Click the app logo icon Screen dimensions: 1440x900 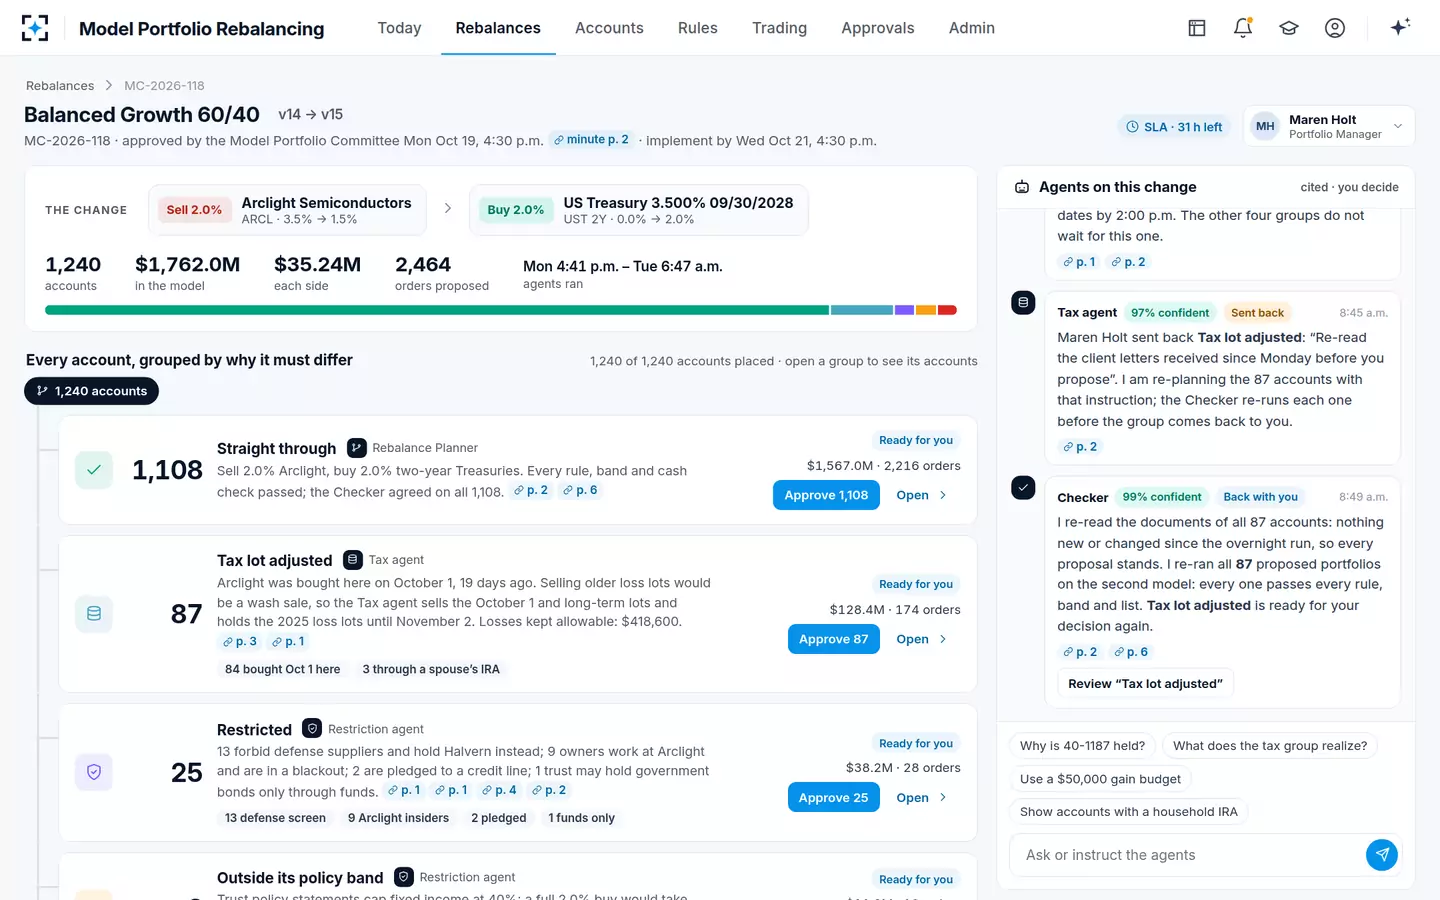(x=35, y=28)
